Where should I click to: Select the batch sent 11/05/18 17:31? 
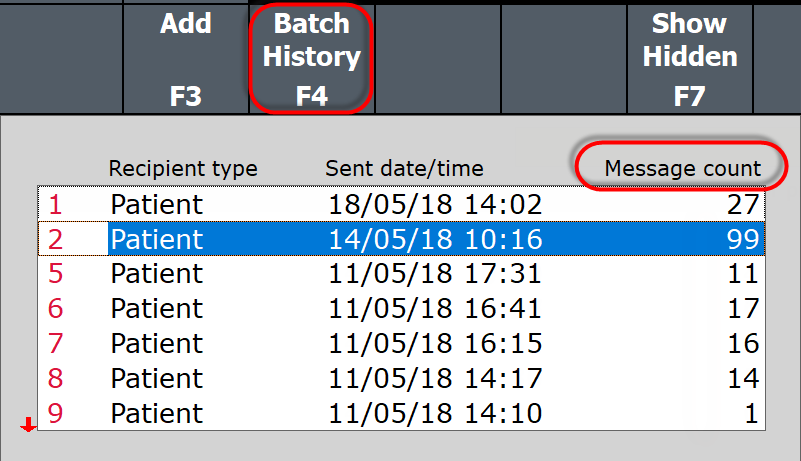pyautogui.click(x=435, y=274)
